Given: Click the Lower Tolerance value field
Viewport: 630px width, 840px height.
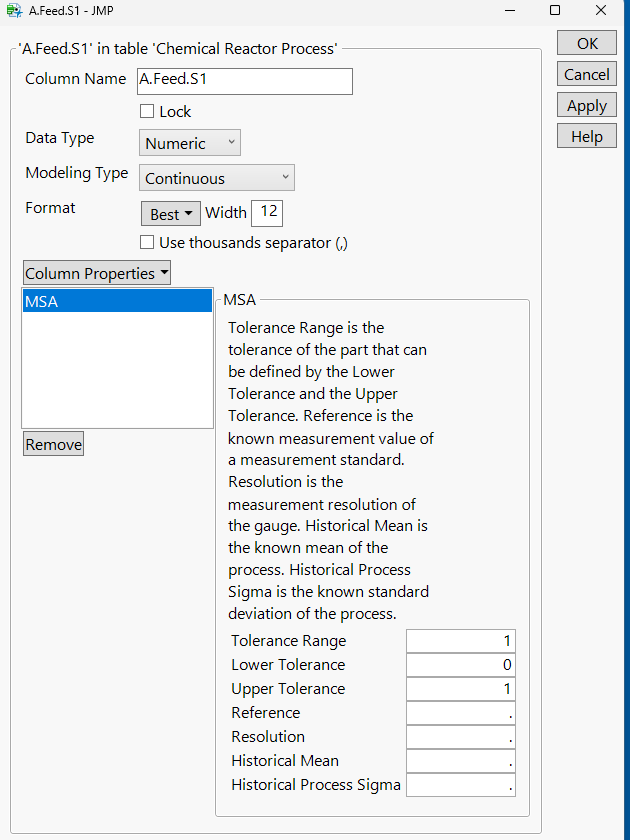Looking at the screenshot, I should click(x=461, y=665).
